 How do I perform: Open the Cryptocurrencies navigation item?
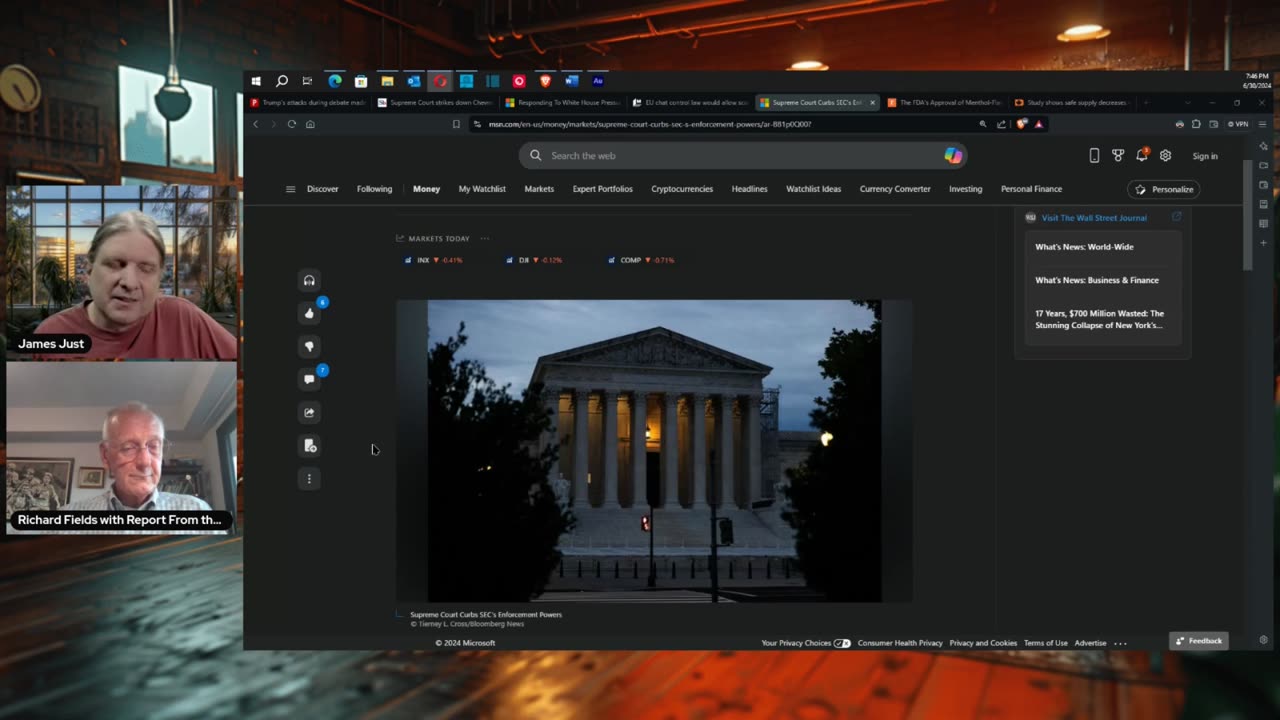pyautogui.click(x=682, y=189)
